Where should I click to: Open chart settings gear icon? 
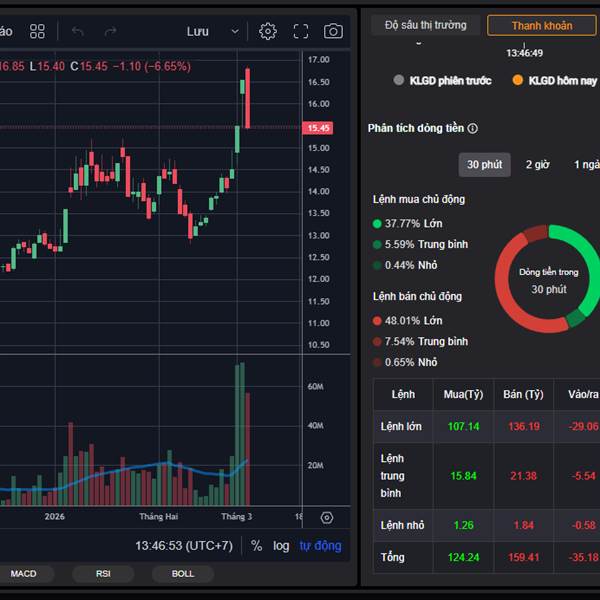pyautogui.click(x=267, y=31)
